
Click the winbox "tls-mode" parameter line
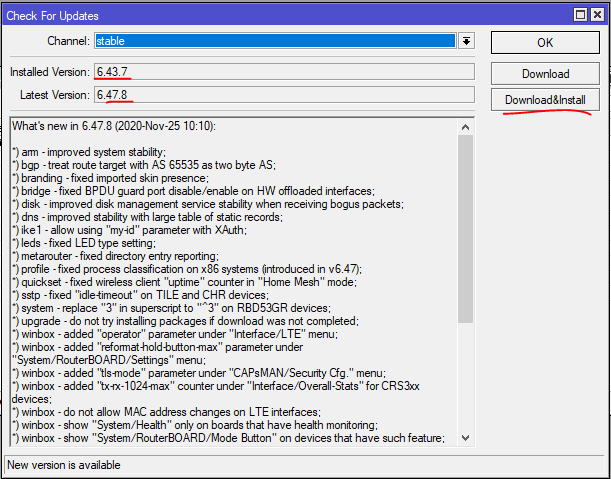(199, 373)
